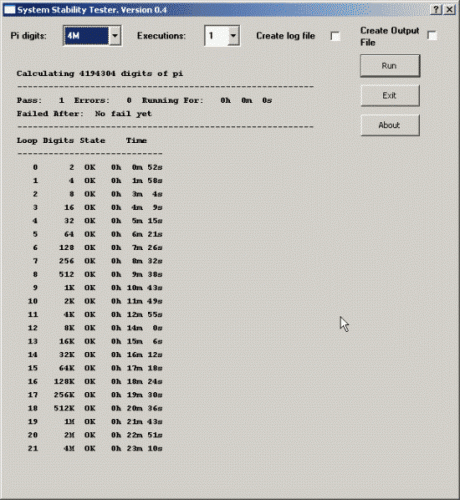Click the 'Errors: 0' text

tap(103, 100)
